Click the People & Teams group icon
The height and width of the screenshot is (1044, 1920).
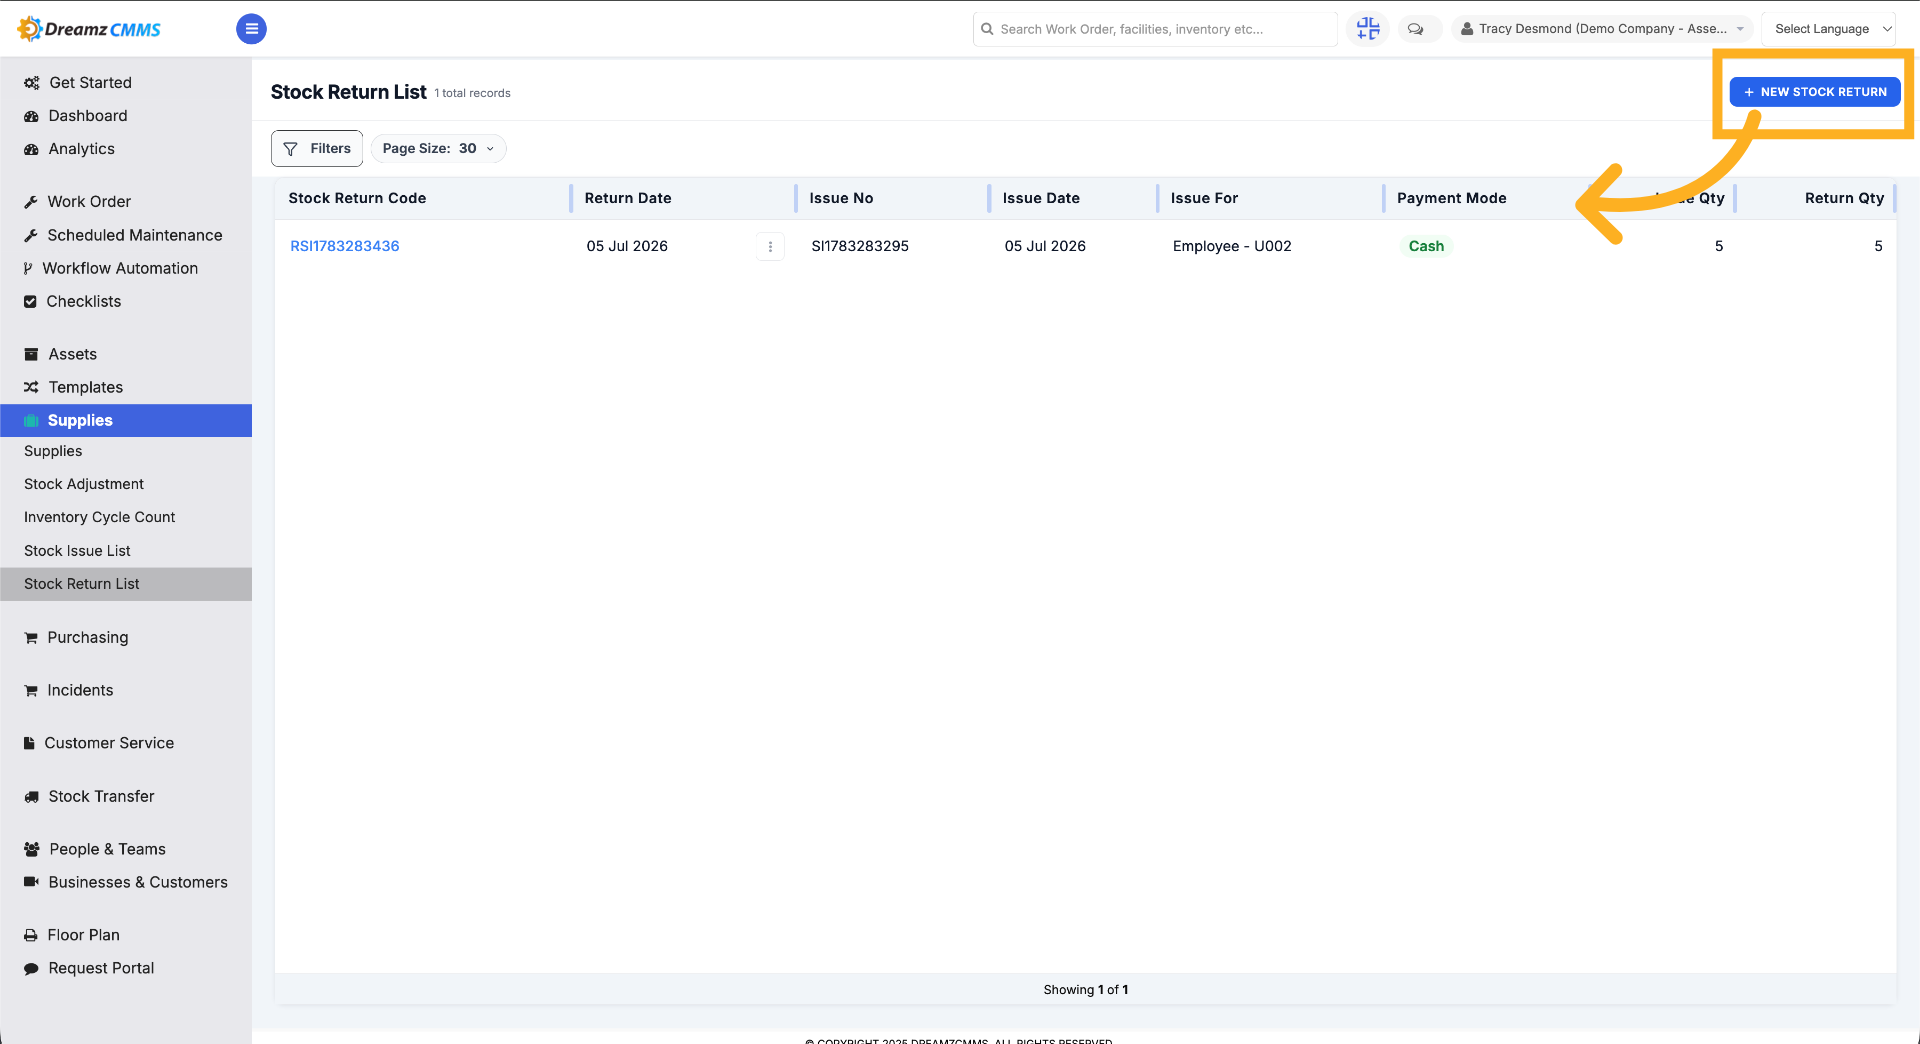coord(32,849)
